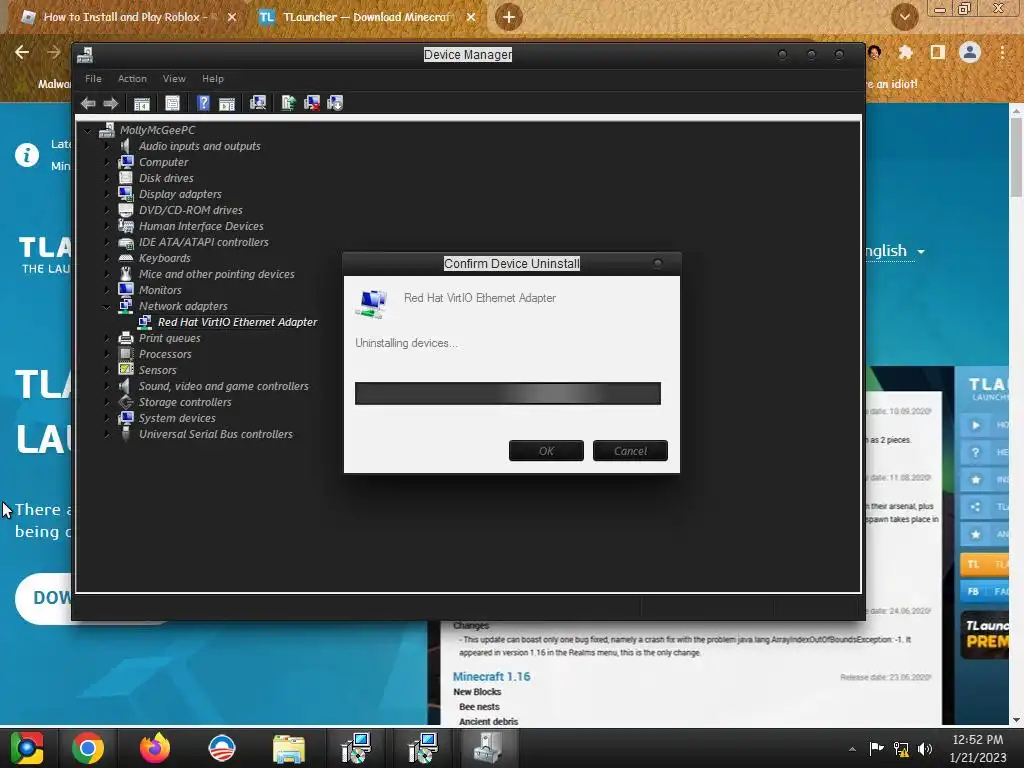Click the uninstalling devices progress bar
Image resolution: width=1024 pixels, height=768 pixels.
pyautogui.click(x=508, y=393)
